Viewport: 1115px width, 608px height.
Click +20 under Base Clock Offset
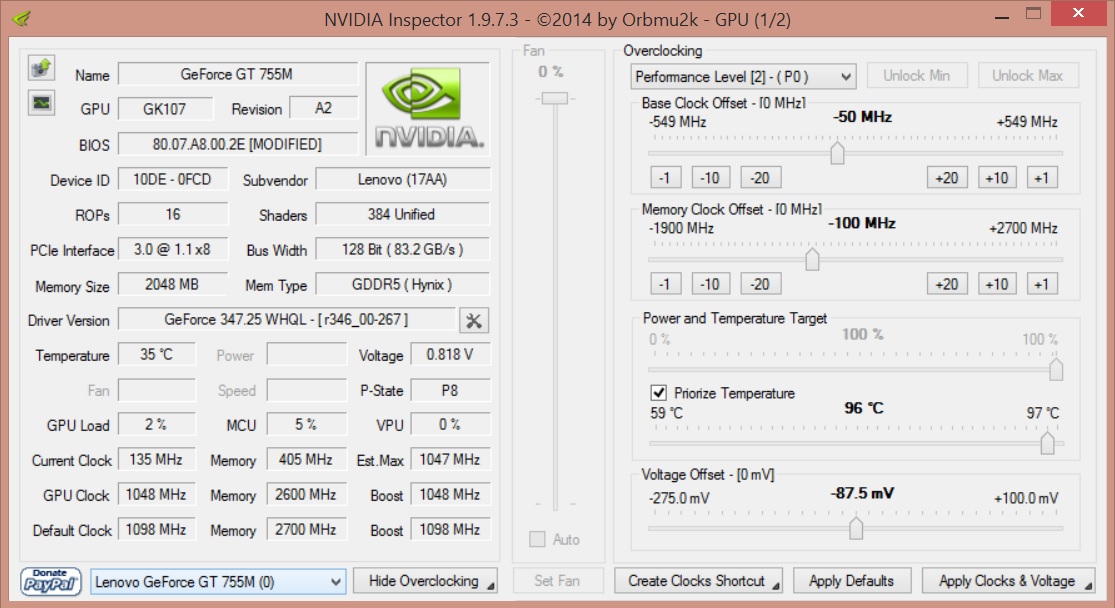coord(947,178)
